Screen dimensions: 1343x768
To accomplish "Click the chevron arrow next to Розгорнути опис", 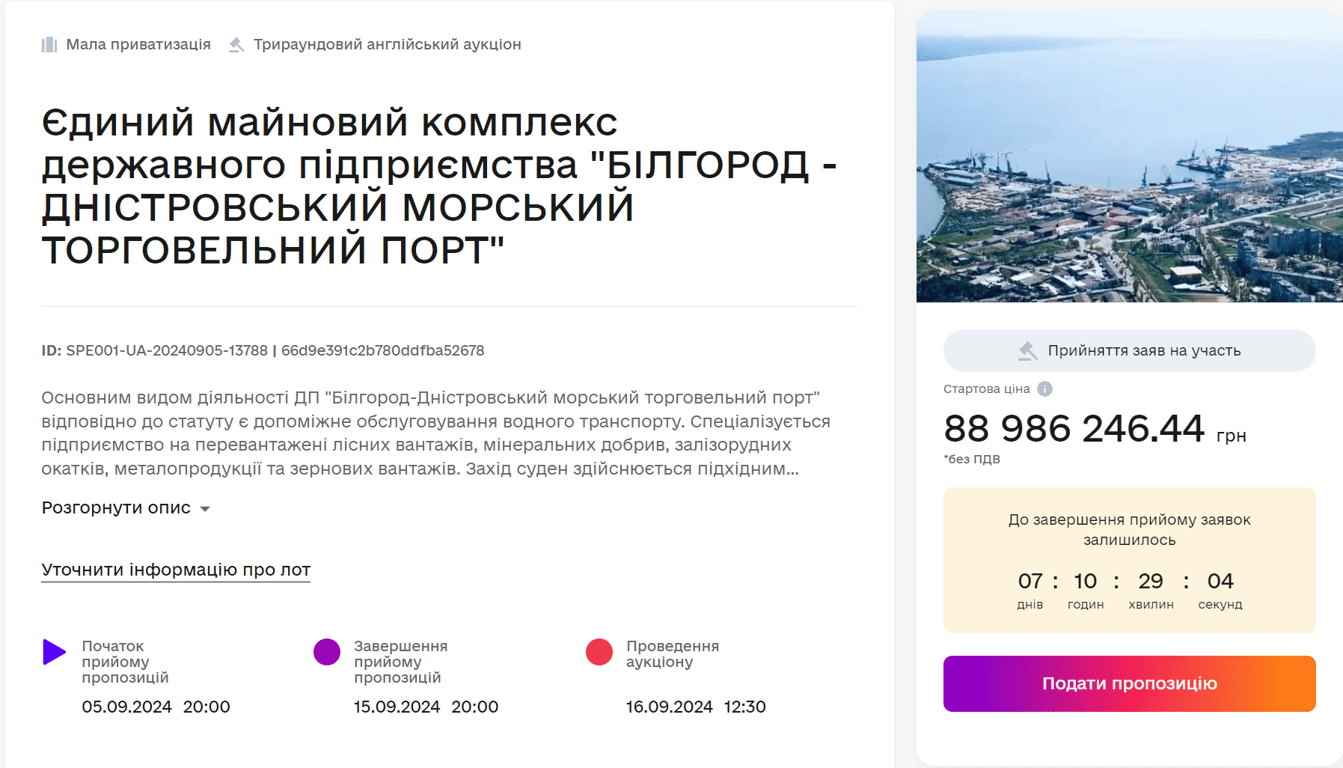I will pyautogui.click(x=204, y=508).
